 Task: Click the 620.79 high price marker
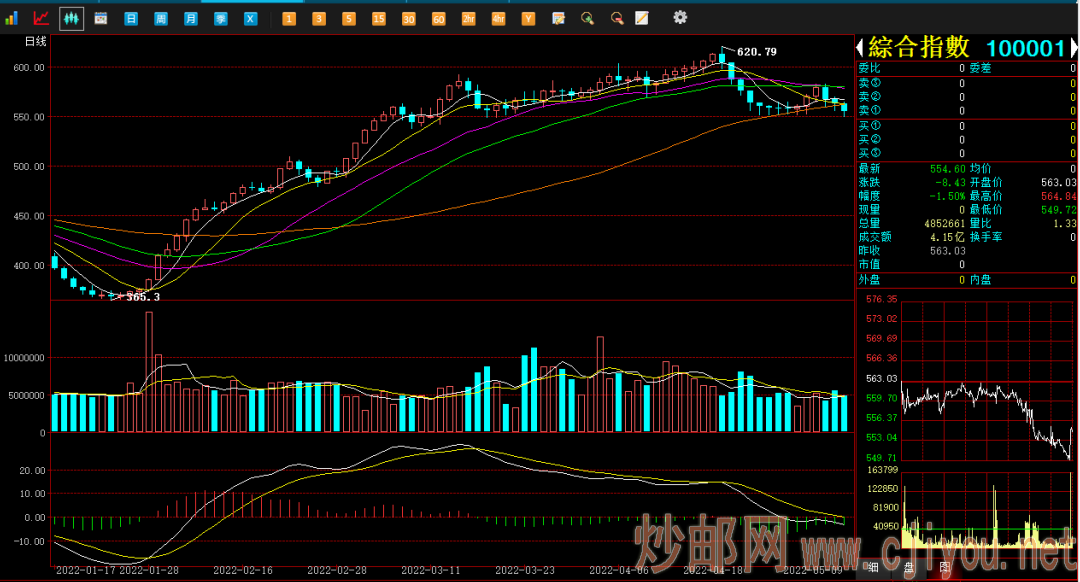point(755,51)
